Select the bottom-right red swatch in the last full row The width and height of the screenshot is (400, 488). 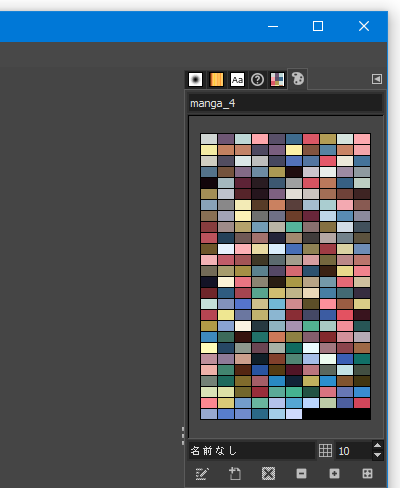[362, 403]
